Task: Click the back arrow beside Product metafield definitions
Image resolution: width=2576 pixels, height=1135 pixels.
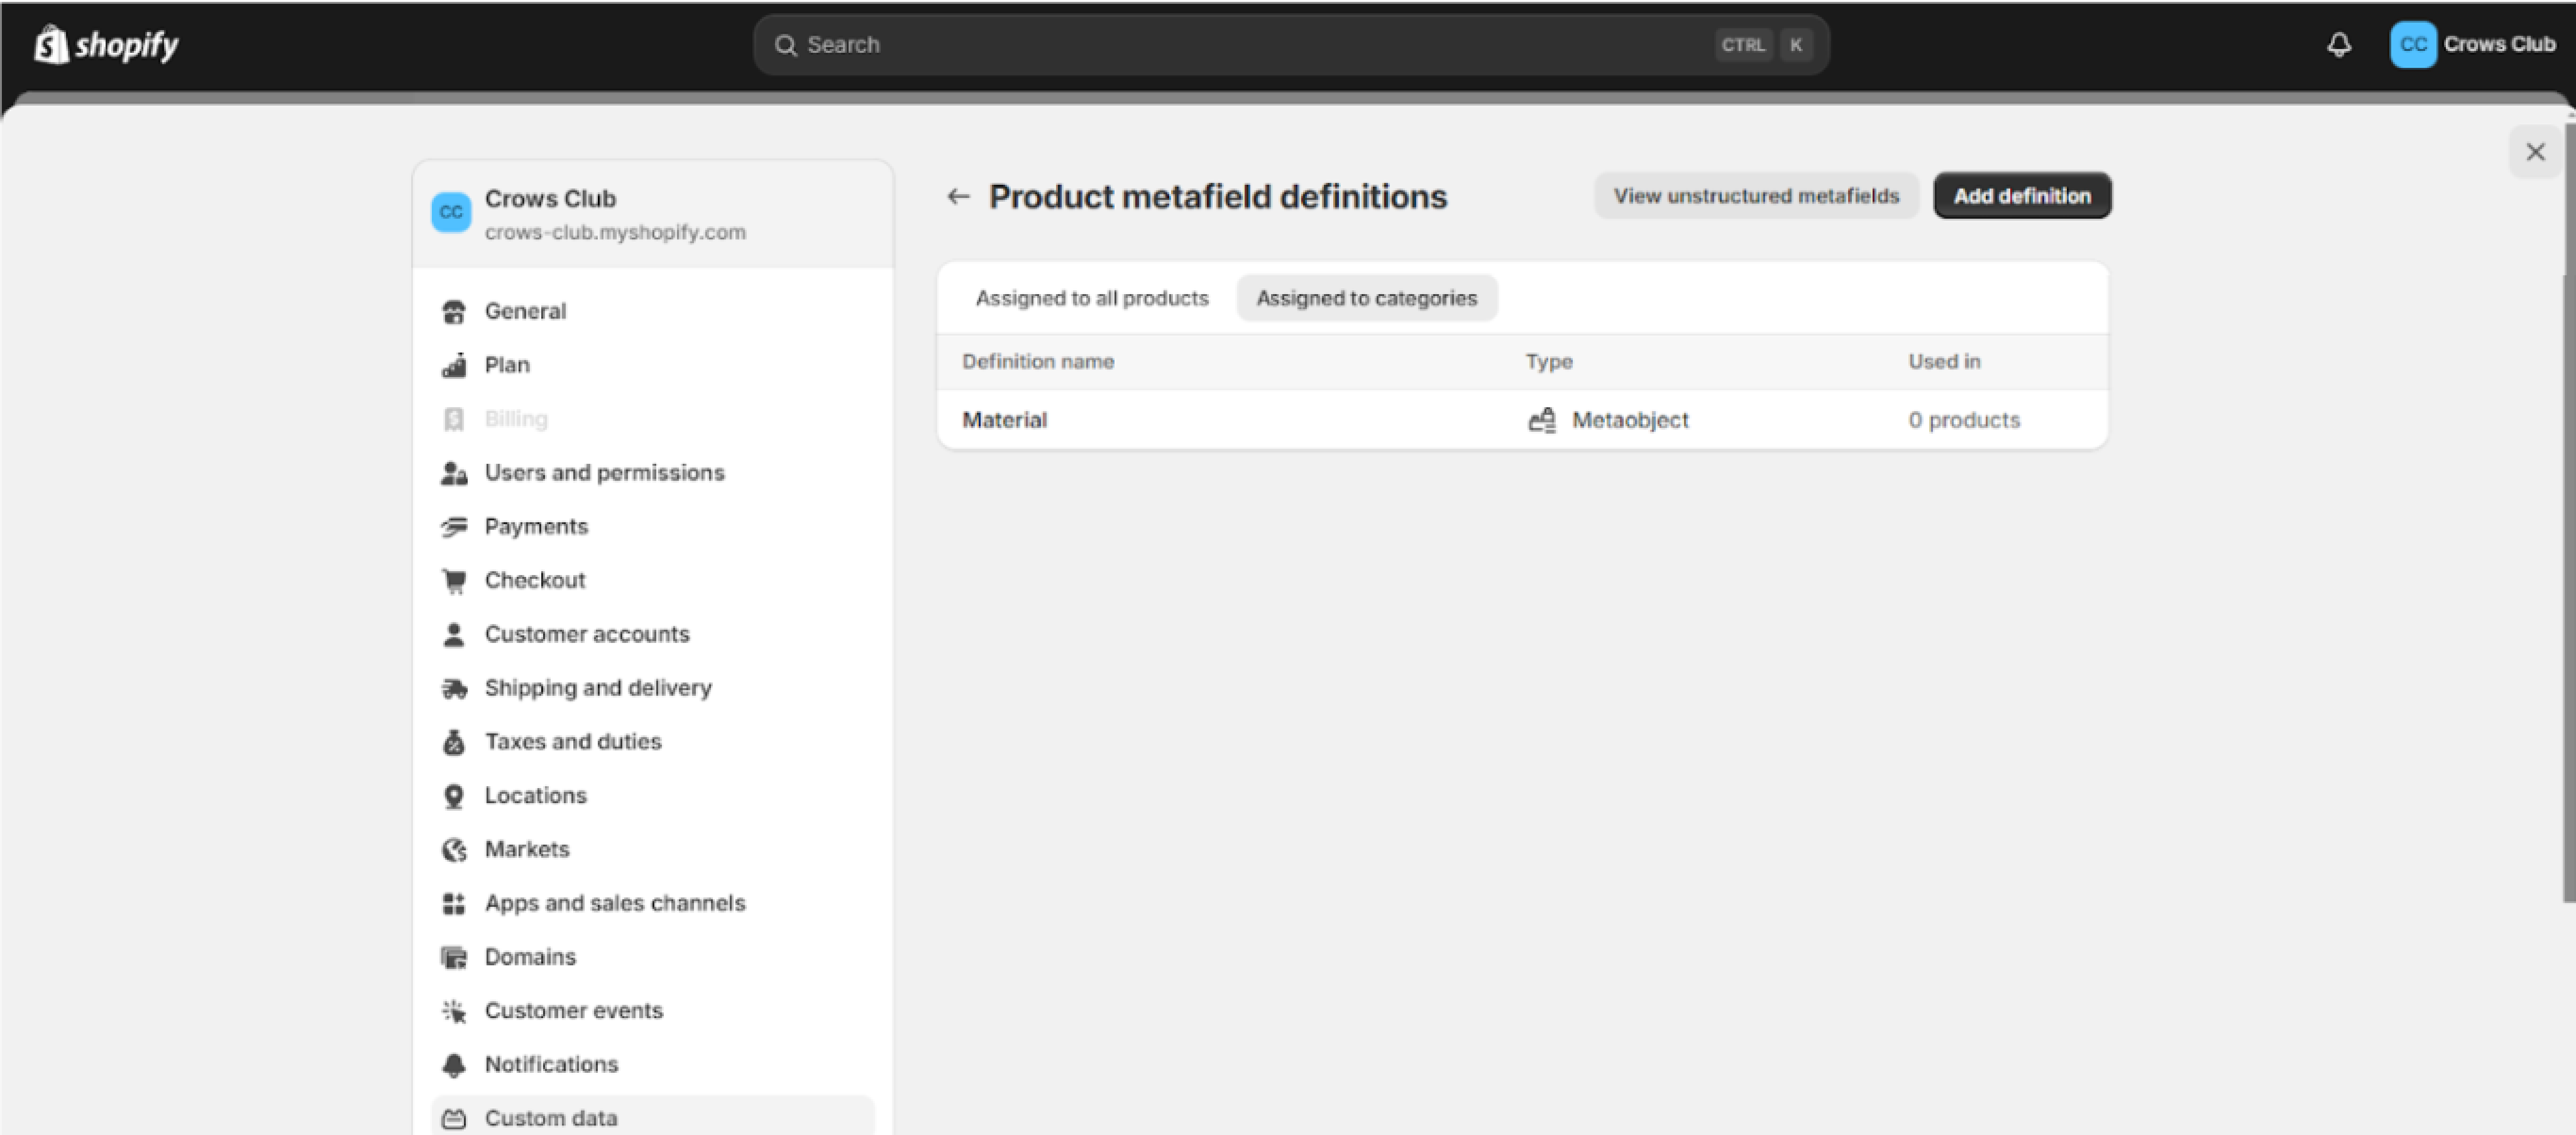Action: 958,196
